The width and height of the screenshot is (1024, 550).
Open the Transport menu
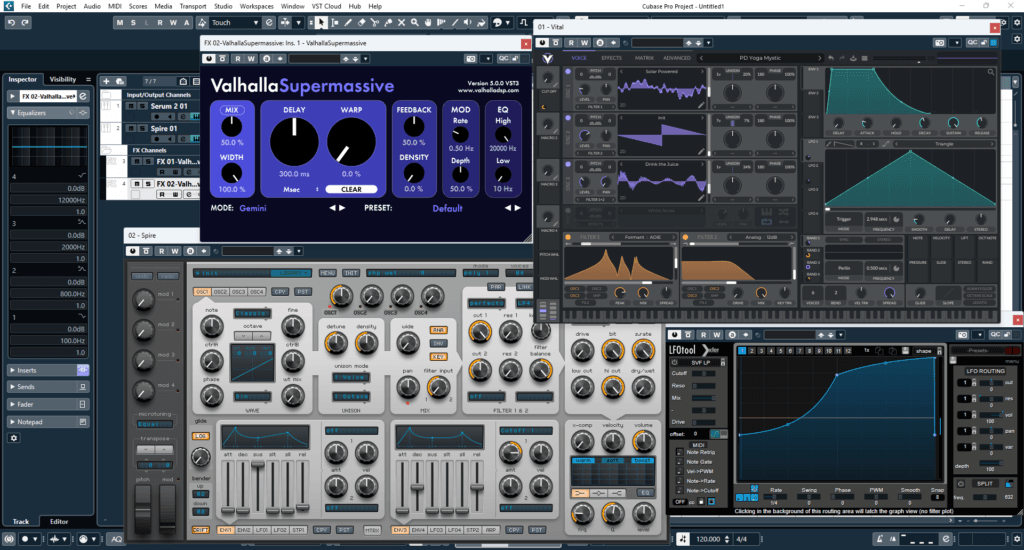click(193, 6)
